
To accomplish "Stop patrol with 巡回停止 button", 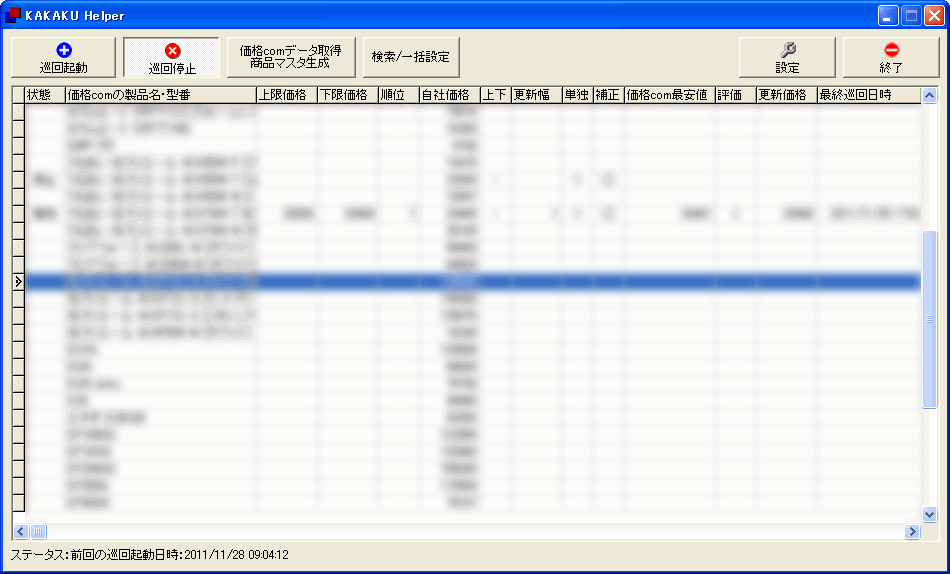I will click(x=172, y=58).
